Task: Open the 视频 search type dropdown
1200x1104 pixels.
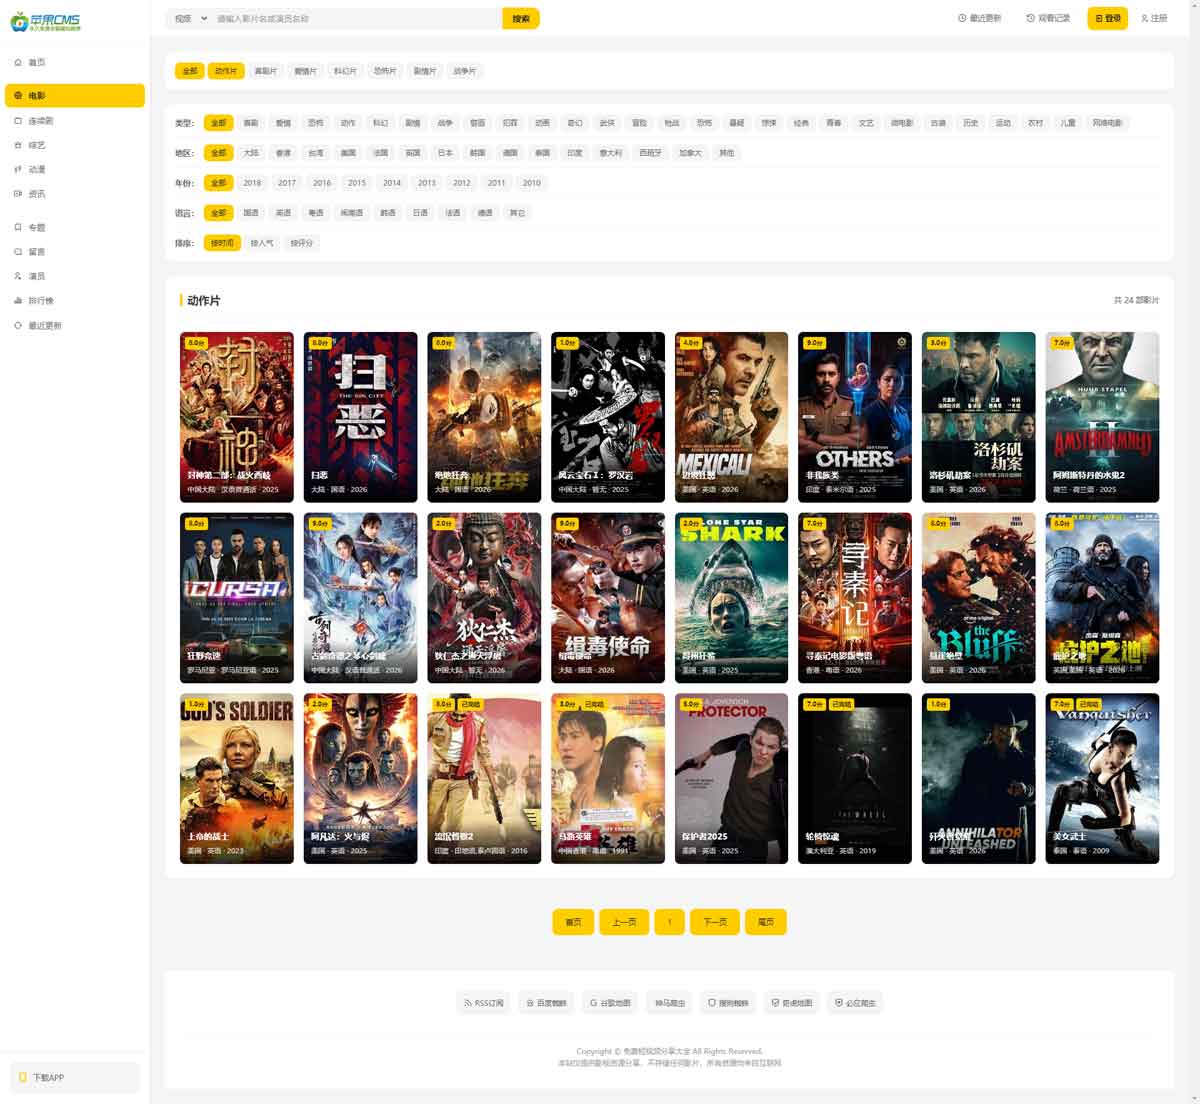Action: click(x=190, y=18)
